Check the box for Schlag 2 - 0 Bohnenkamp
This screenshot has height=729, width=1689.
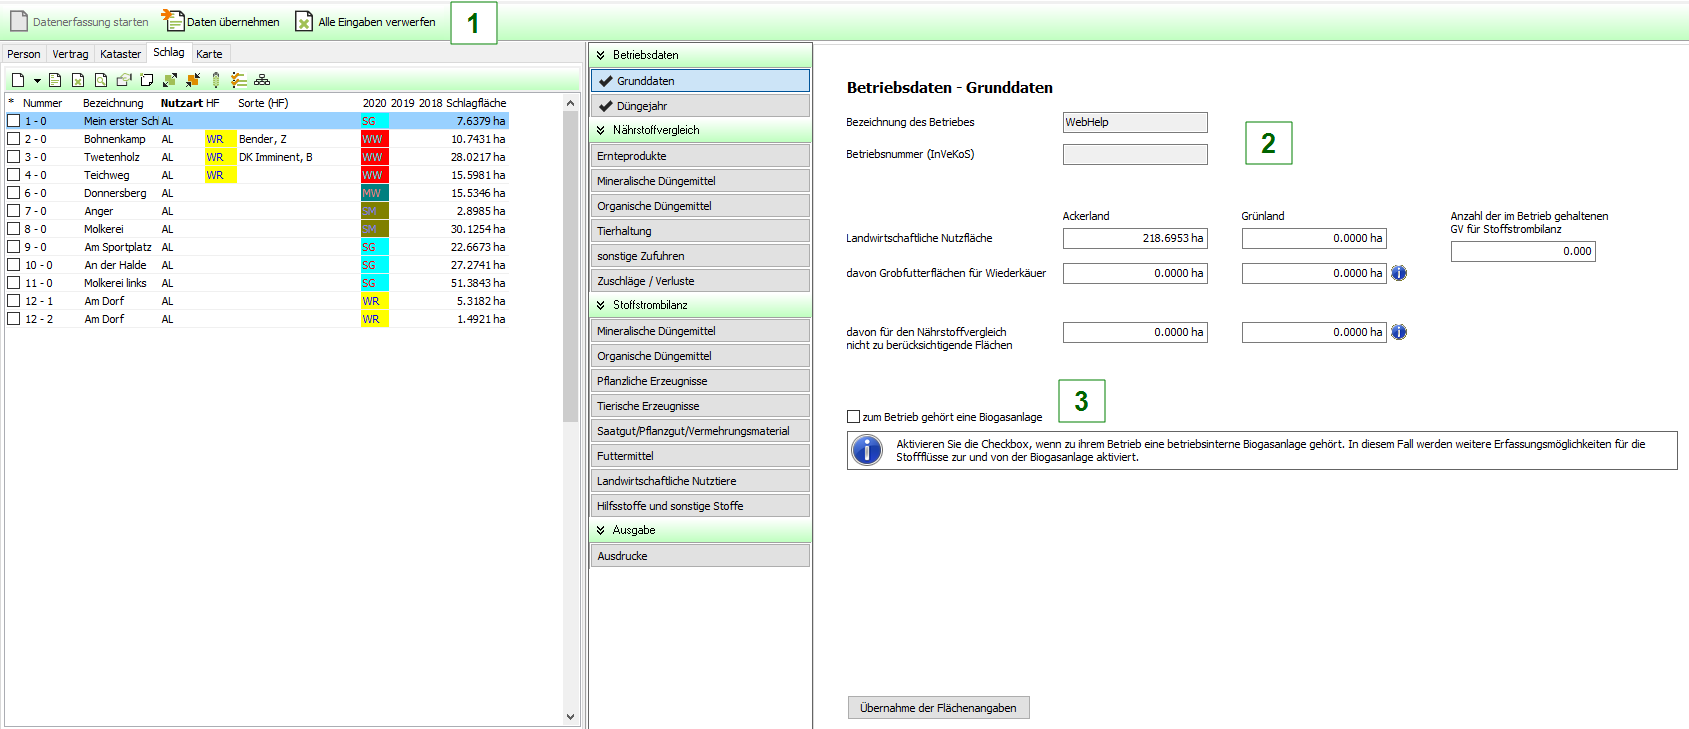(14, 139)
